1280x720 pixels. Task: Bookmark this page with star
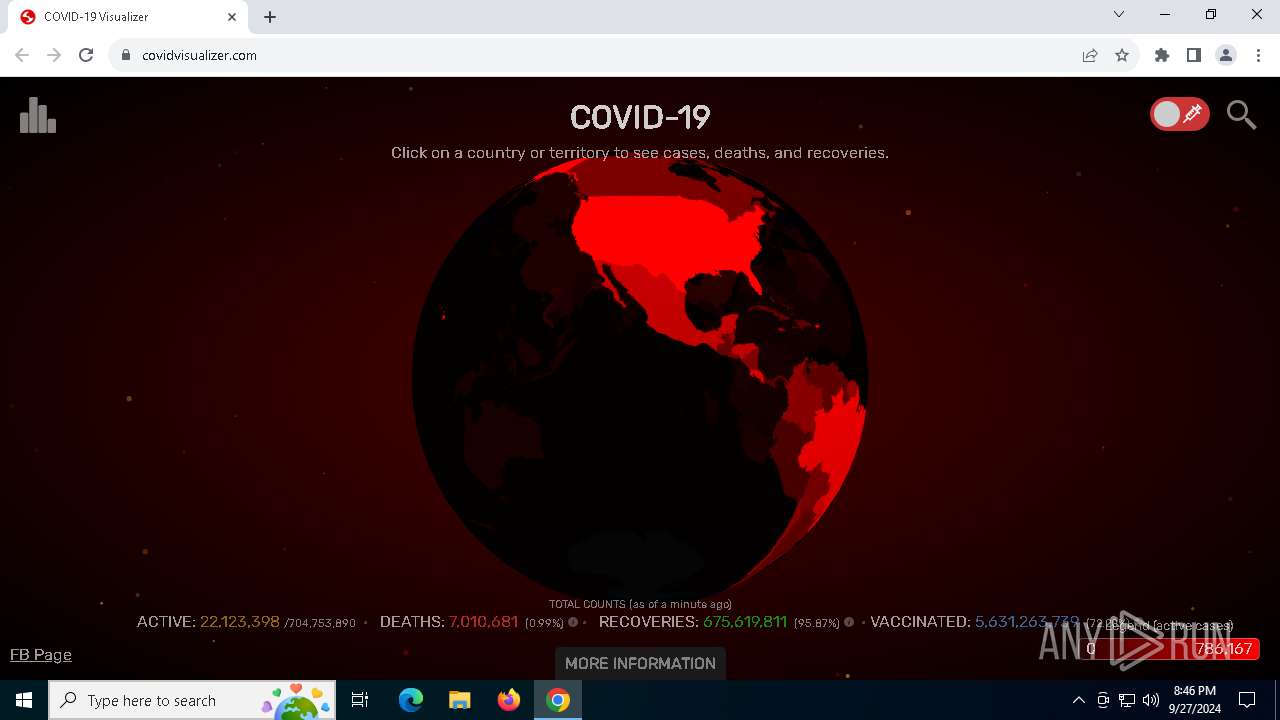click(x=1122, y=55)
